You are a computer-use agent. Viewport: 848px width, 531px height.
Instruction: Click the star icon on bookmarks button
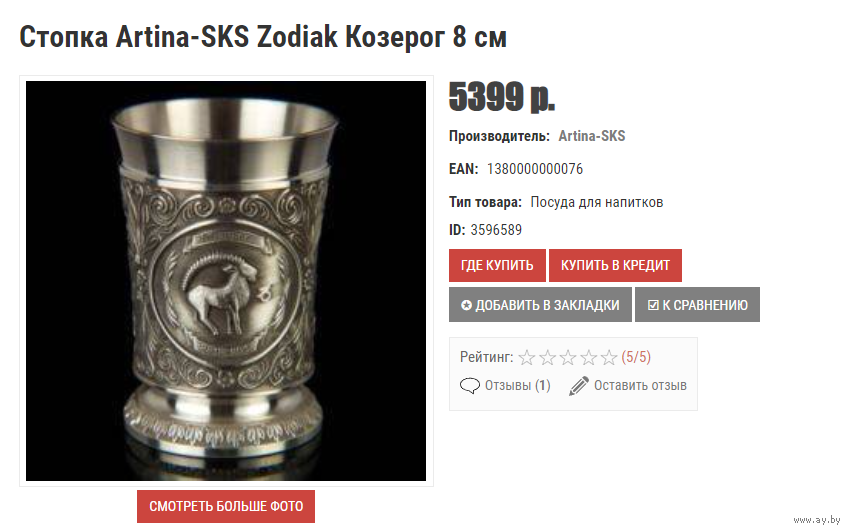466,306
